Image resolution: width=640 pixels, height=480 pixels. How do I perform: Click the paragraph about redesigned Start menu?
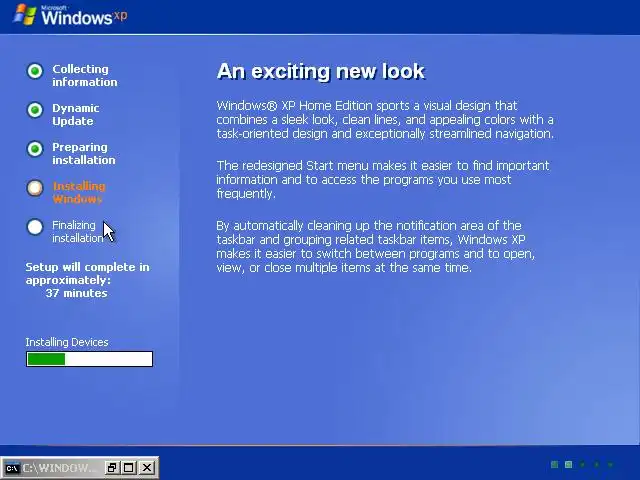(383, 180)
